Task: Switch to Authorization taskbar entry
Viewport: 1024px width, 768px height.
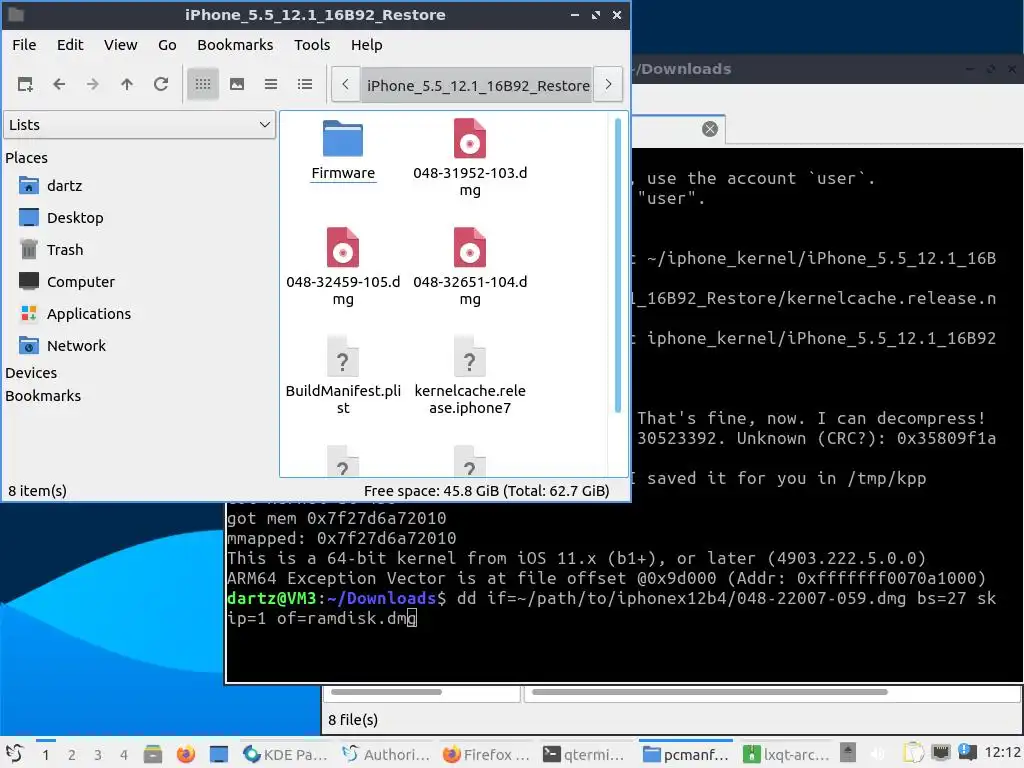Action: pyautogui.click(x=386, y=754)
